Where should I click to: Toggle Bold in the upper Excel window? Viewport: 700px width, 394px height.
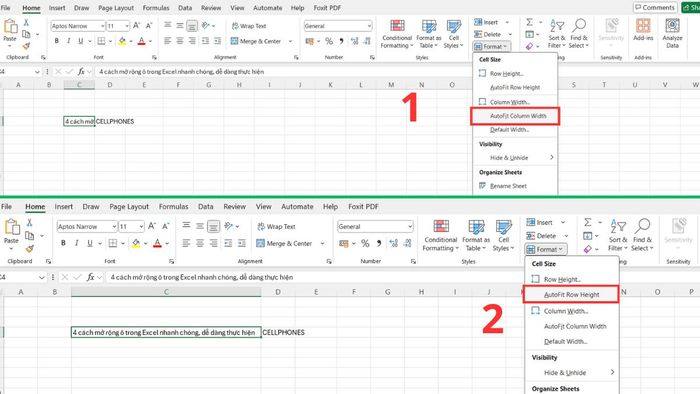[x=57, y=41]
